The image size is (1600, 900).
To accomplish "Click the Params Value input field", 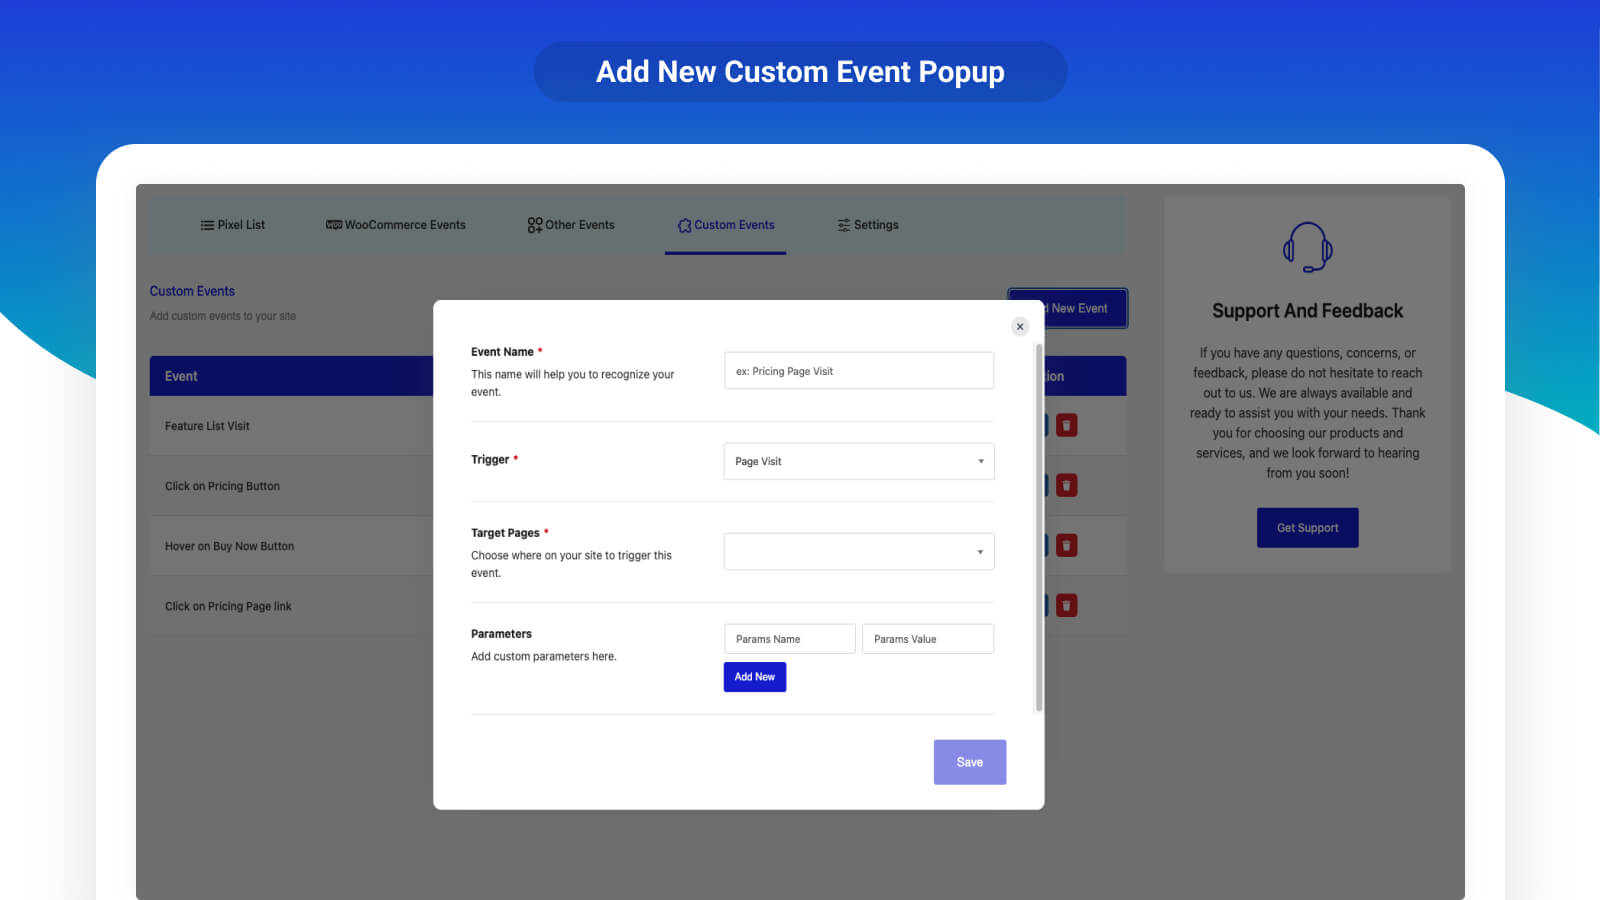I will (927, 639).
